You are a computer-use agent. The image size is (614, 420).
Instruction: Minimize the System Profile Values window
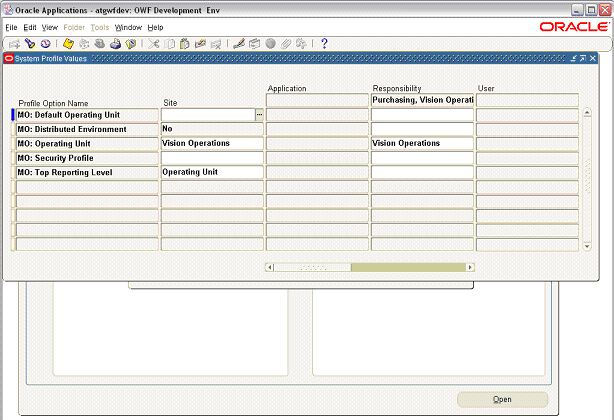(x=574, y=58)
